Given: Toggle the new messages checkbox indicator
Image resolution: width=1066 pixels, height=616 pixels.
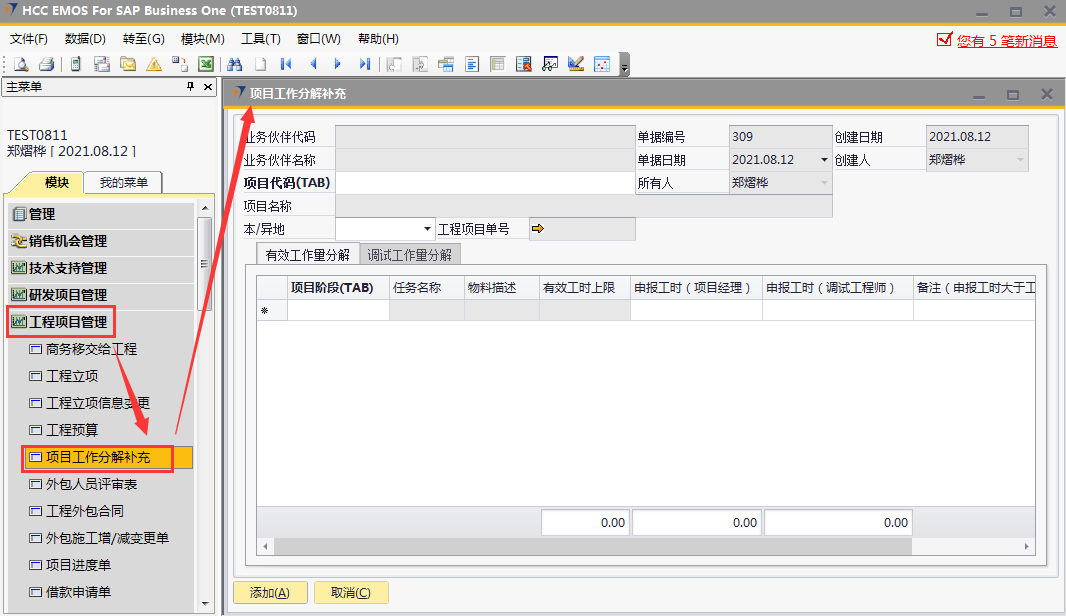Looking at the screenshot, I should 944,40.
